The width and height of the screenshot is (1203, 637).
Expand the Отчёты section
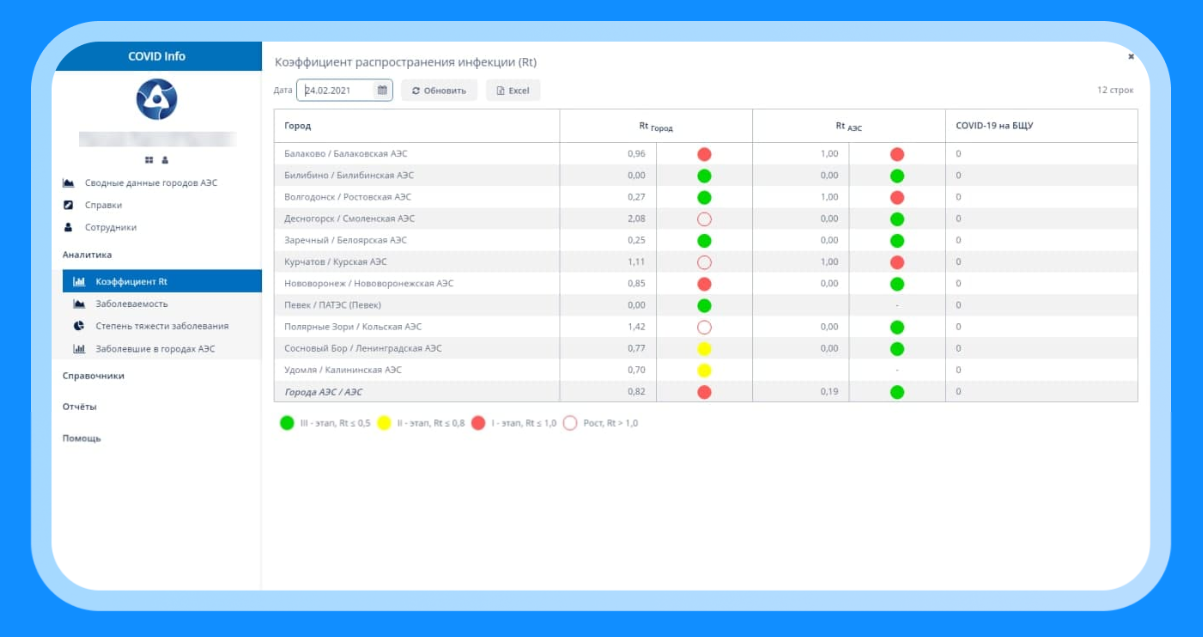point(79,407)
